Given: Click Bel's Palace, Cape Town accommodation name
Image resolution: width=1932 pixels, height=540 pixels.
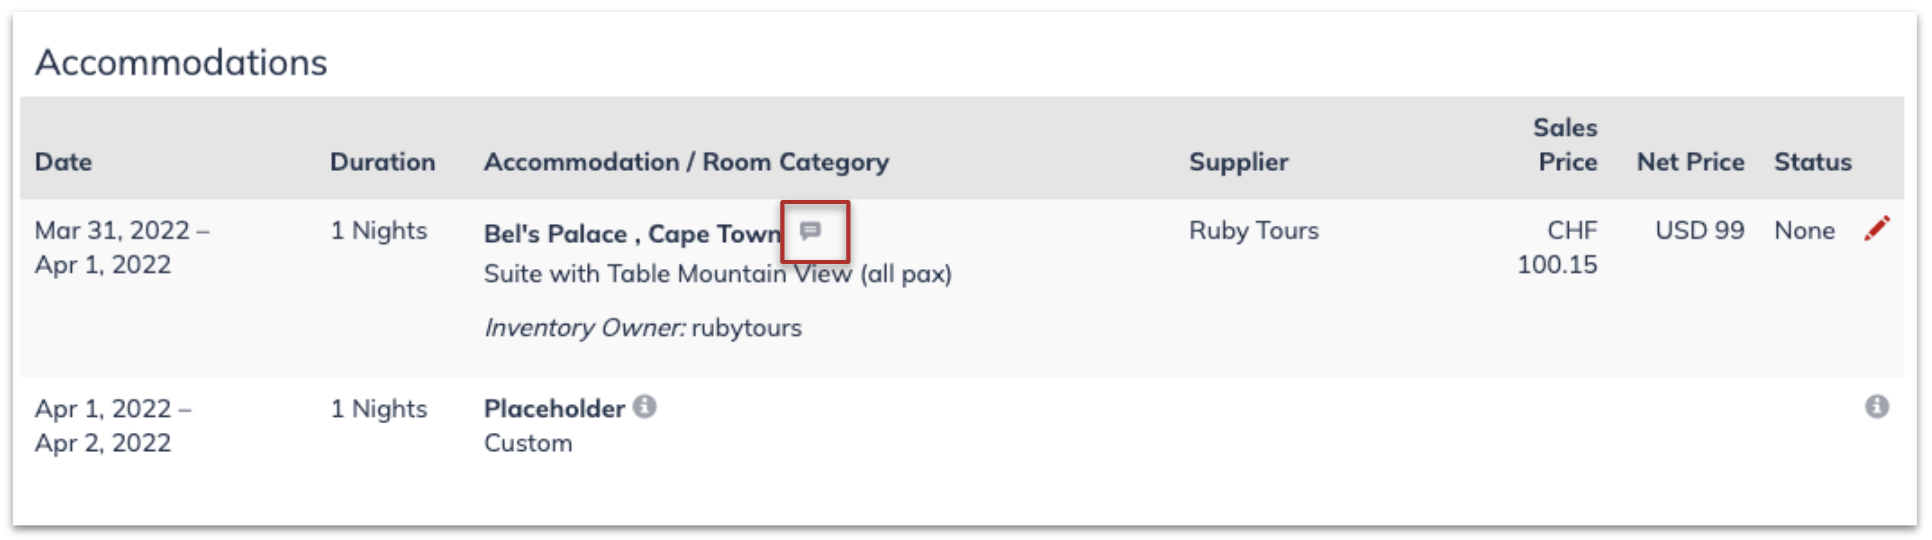Looking at the screenshot, I should coord(633,233).
